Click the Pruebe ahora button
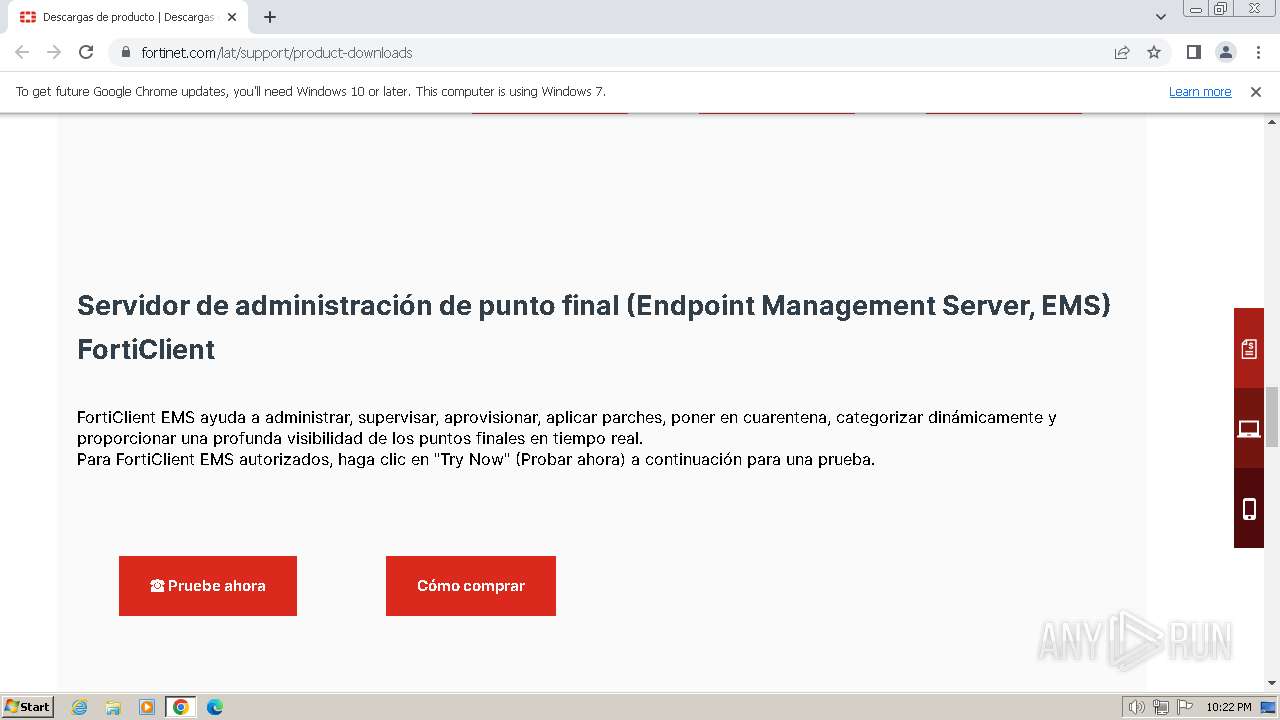 (208, 586)
